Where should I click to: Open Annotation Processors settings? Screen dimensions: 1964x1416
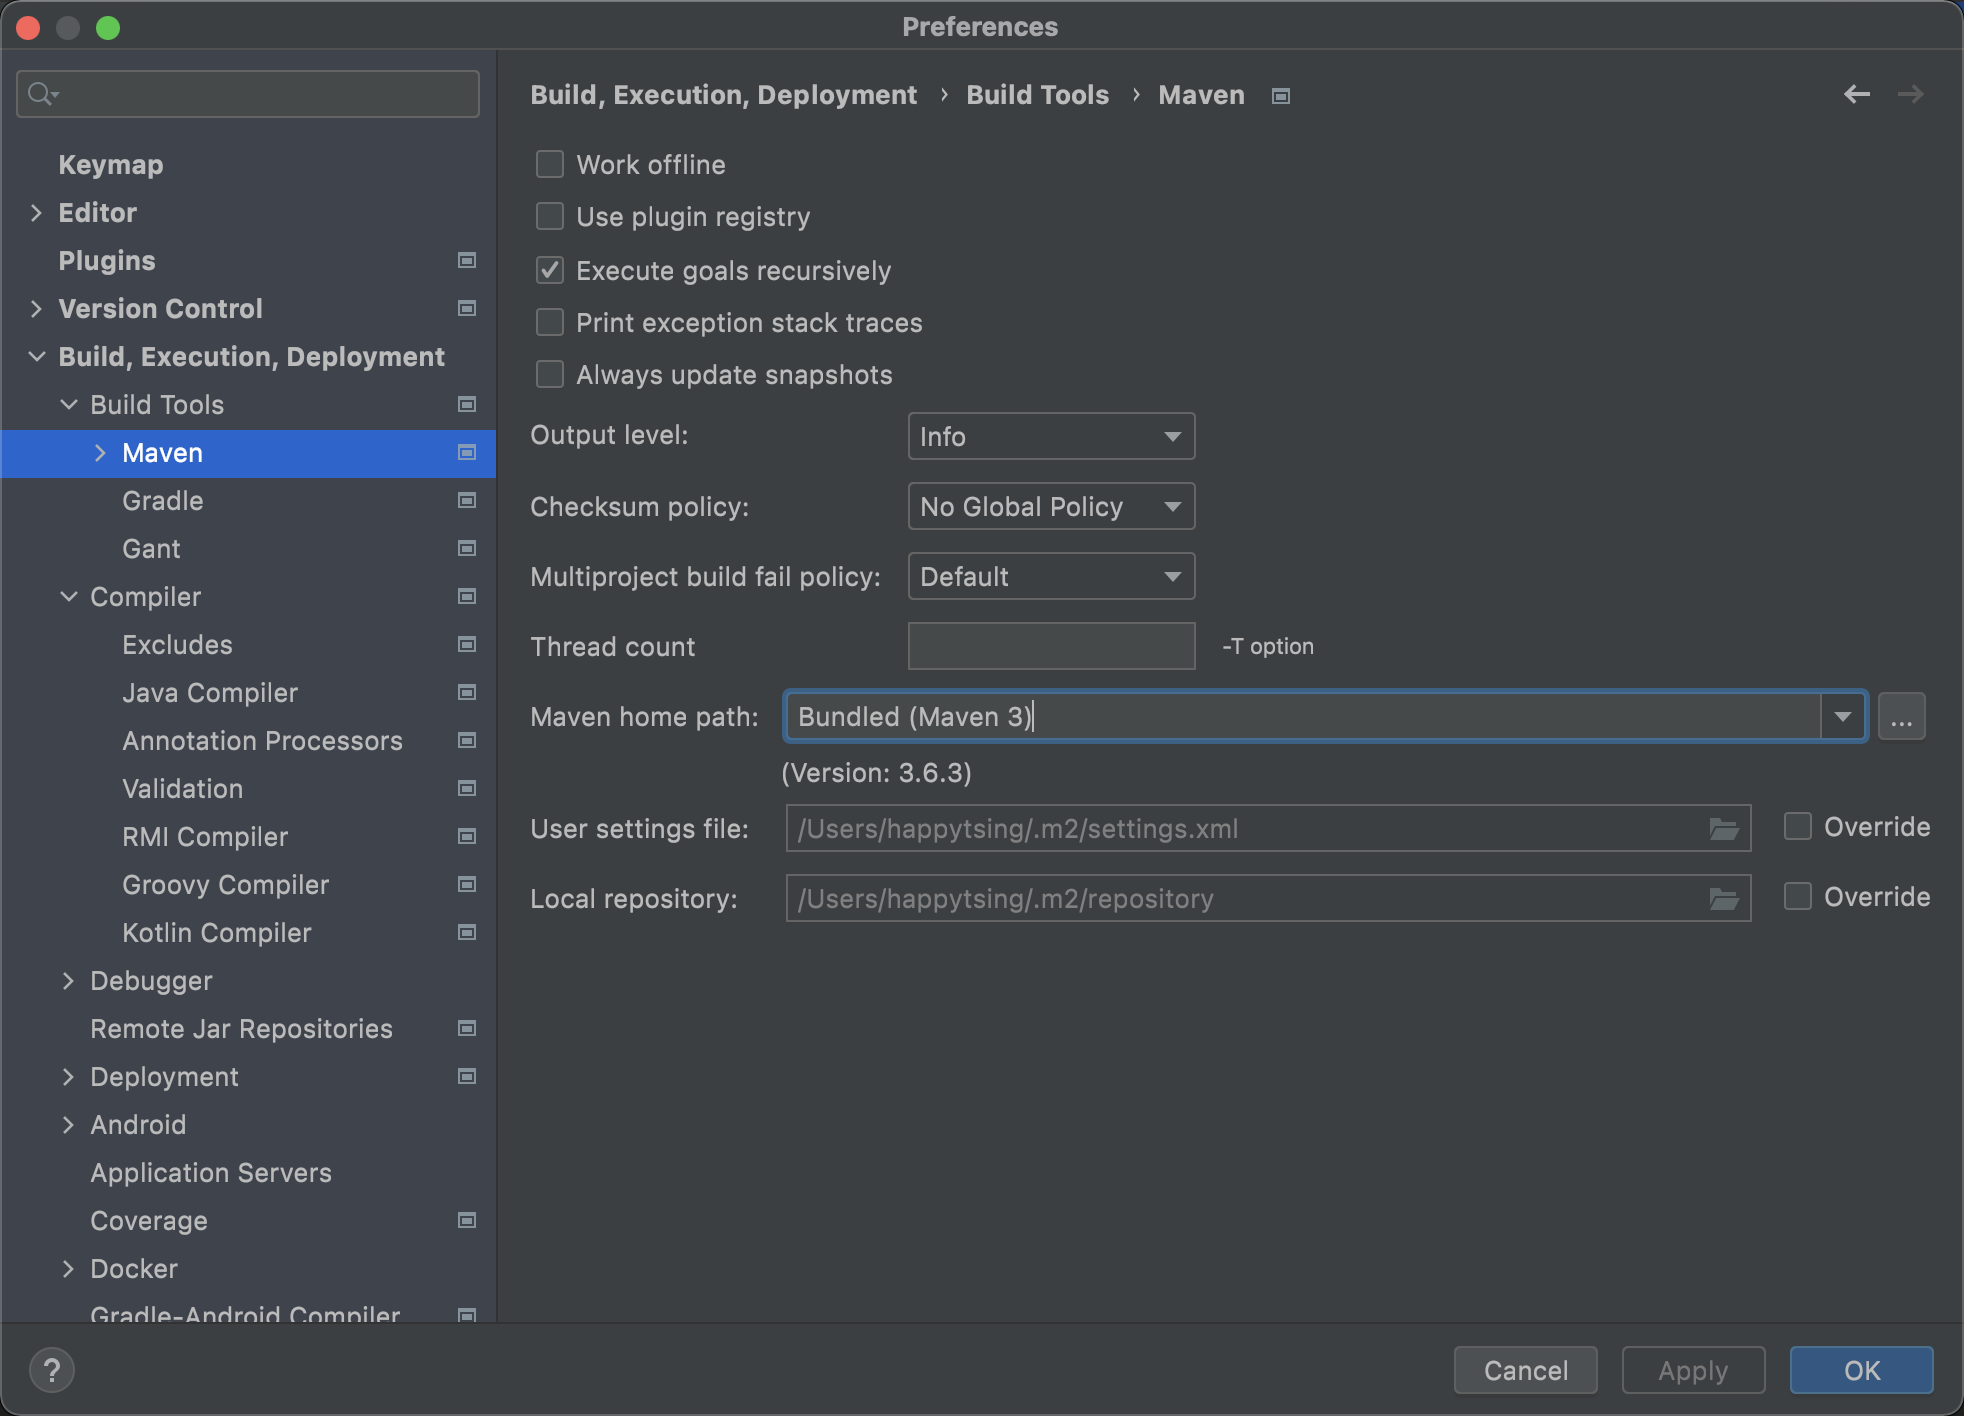point(262,741)
